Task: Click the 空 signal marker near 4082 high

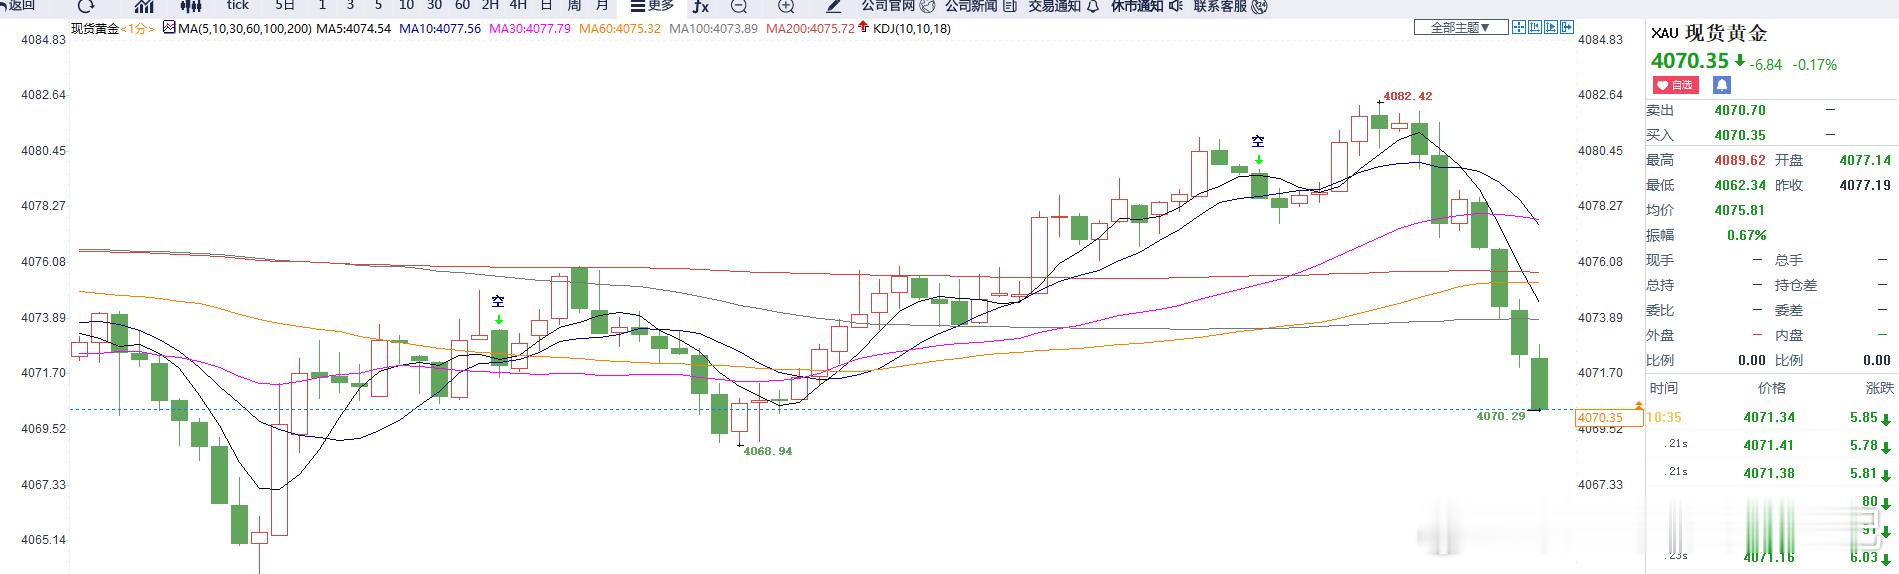Action: [x=1258, y=141]
